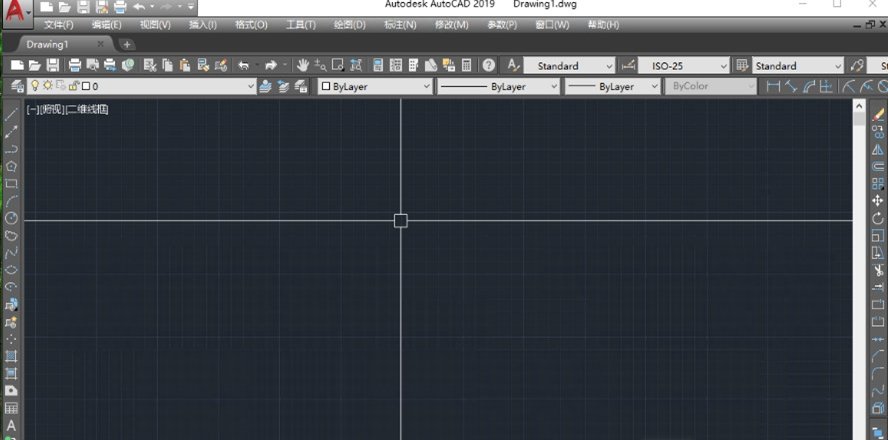Click the Table Style icon
Viewport: 888px width, 440px height.
click(x=741, y=65)
